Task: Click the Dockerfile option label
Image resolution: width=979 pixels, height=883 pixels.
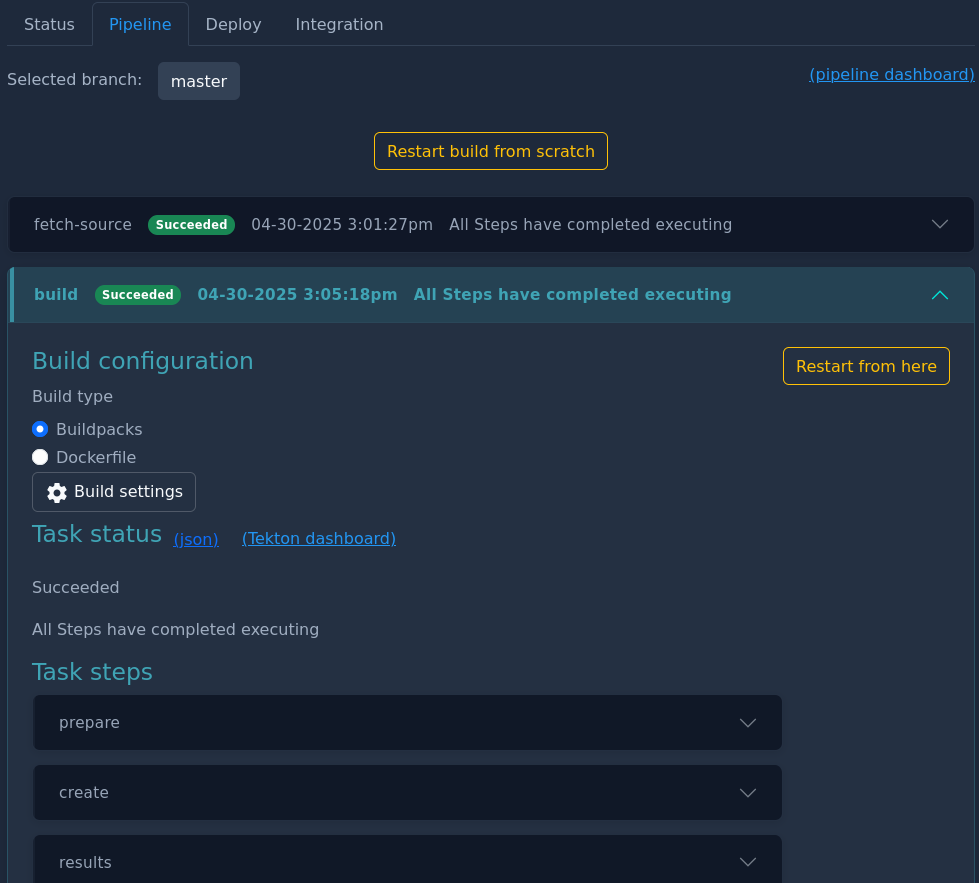Action: [x=96, y=458]
